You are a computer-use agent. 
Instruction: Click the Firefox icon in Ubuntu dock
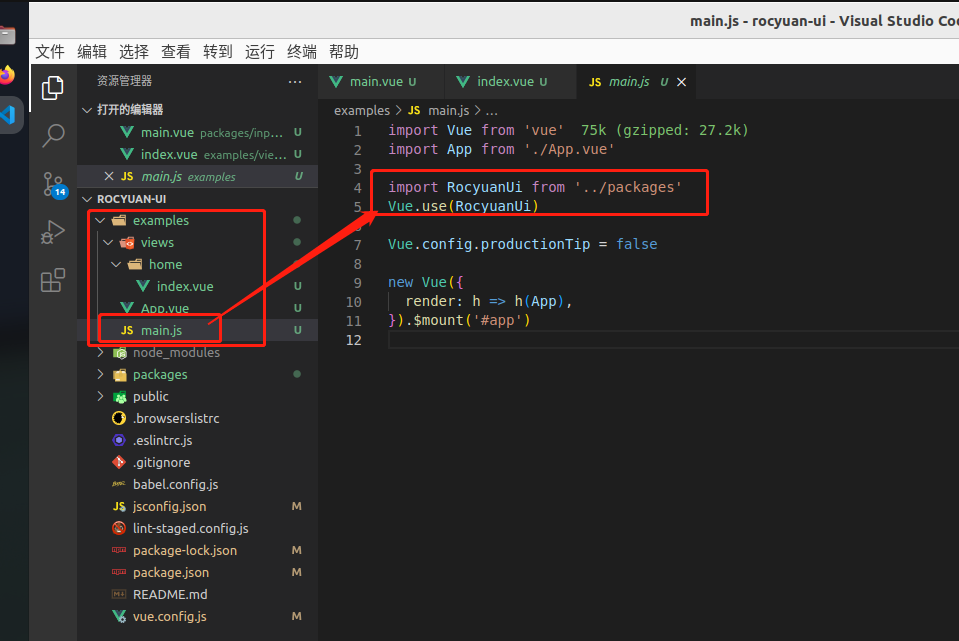[x=7, y=75]
